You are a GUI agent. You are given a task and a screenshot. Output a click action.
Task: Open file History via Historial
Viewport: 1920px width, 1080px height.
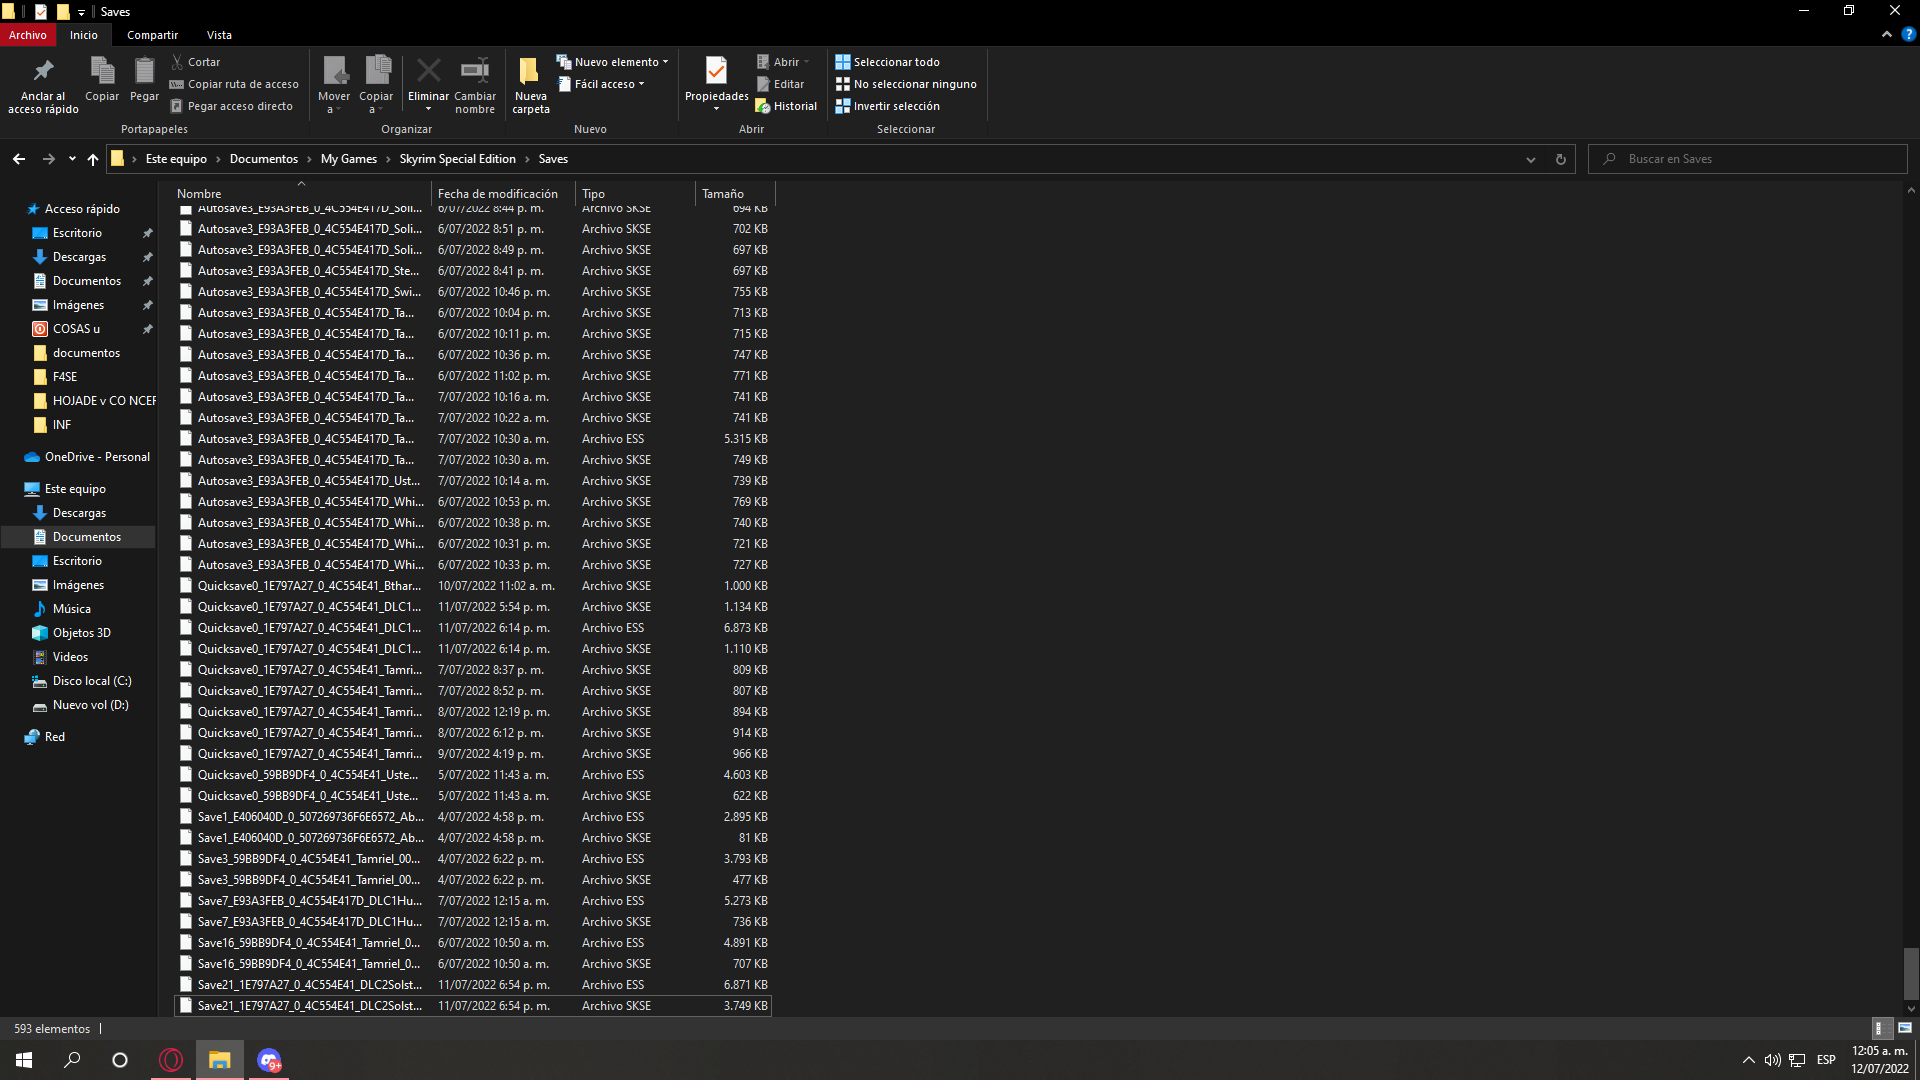click(787, 106)
